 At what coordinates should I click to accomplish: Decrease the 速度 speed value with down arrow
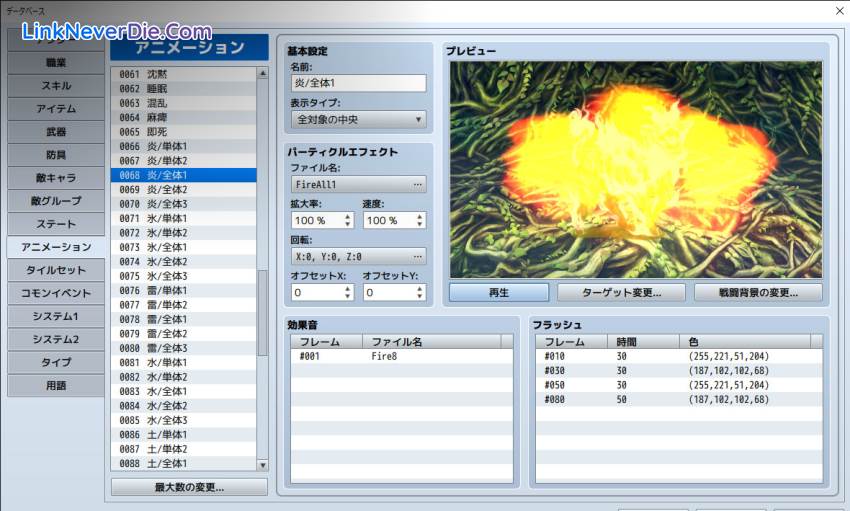419,224
